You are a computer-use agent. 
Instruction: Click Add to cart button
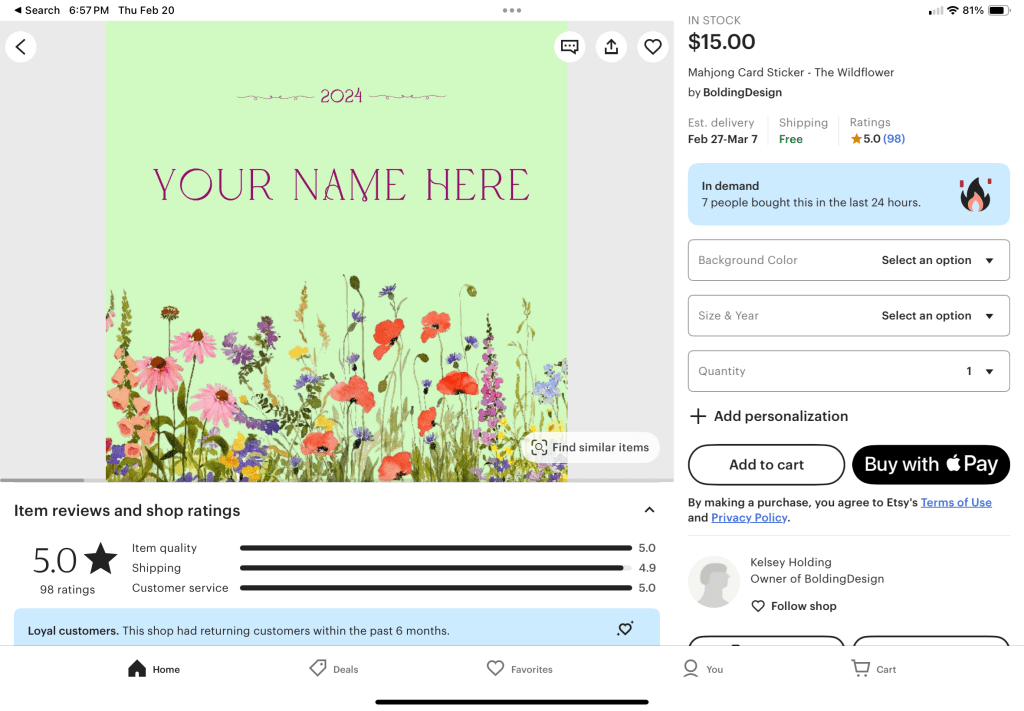(766, 465)
